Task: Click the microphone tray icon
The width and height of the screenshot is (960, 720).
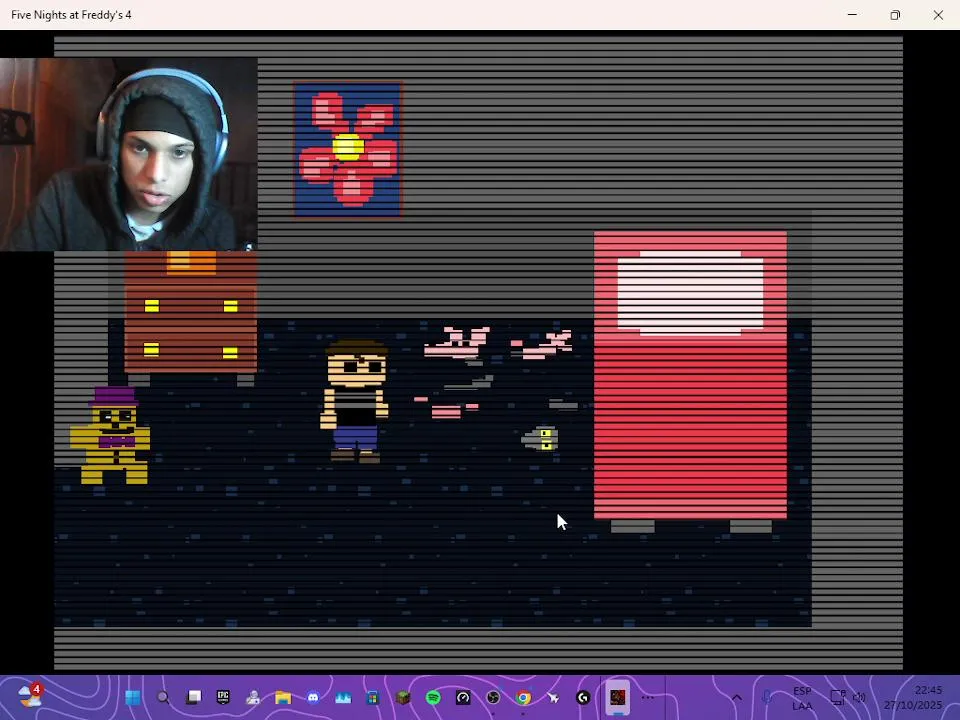Action: coord(766,697)
